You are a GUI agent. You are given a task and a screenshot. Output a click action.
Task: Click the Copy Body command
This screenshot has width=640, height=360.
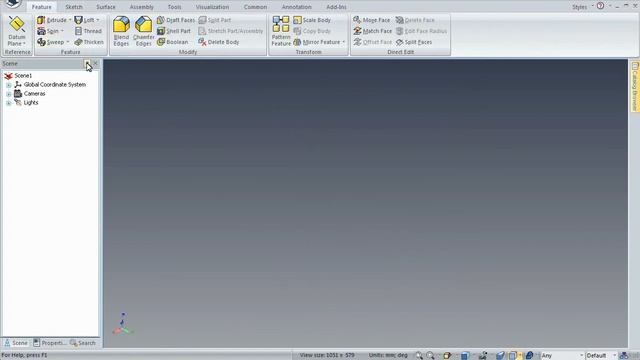pyautogui.click(x=312, y=31)
